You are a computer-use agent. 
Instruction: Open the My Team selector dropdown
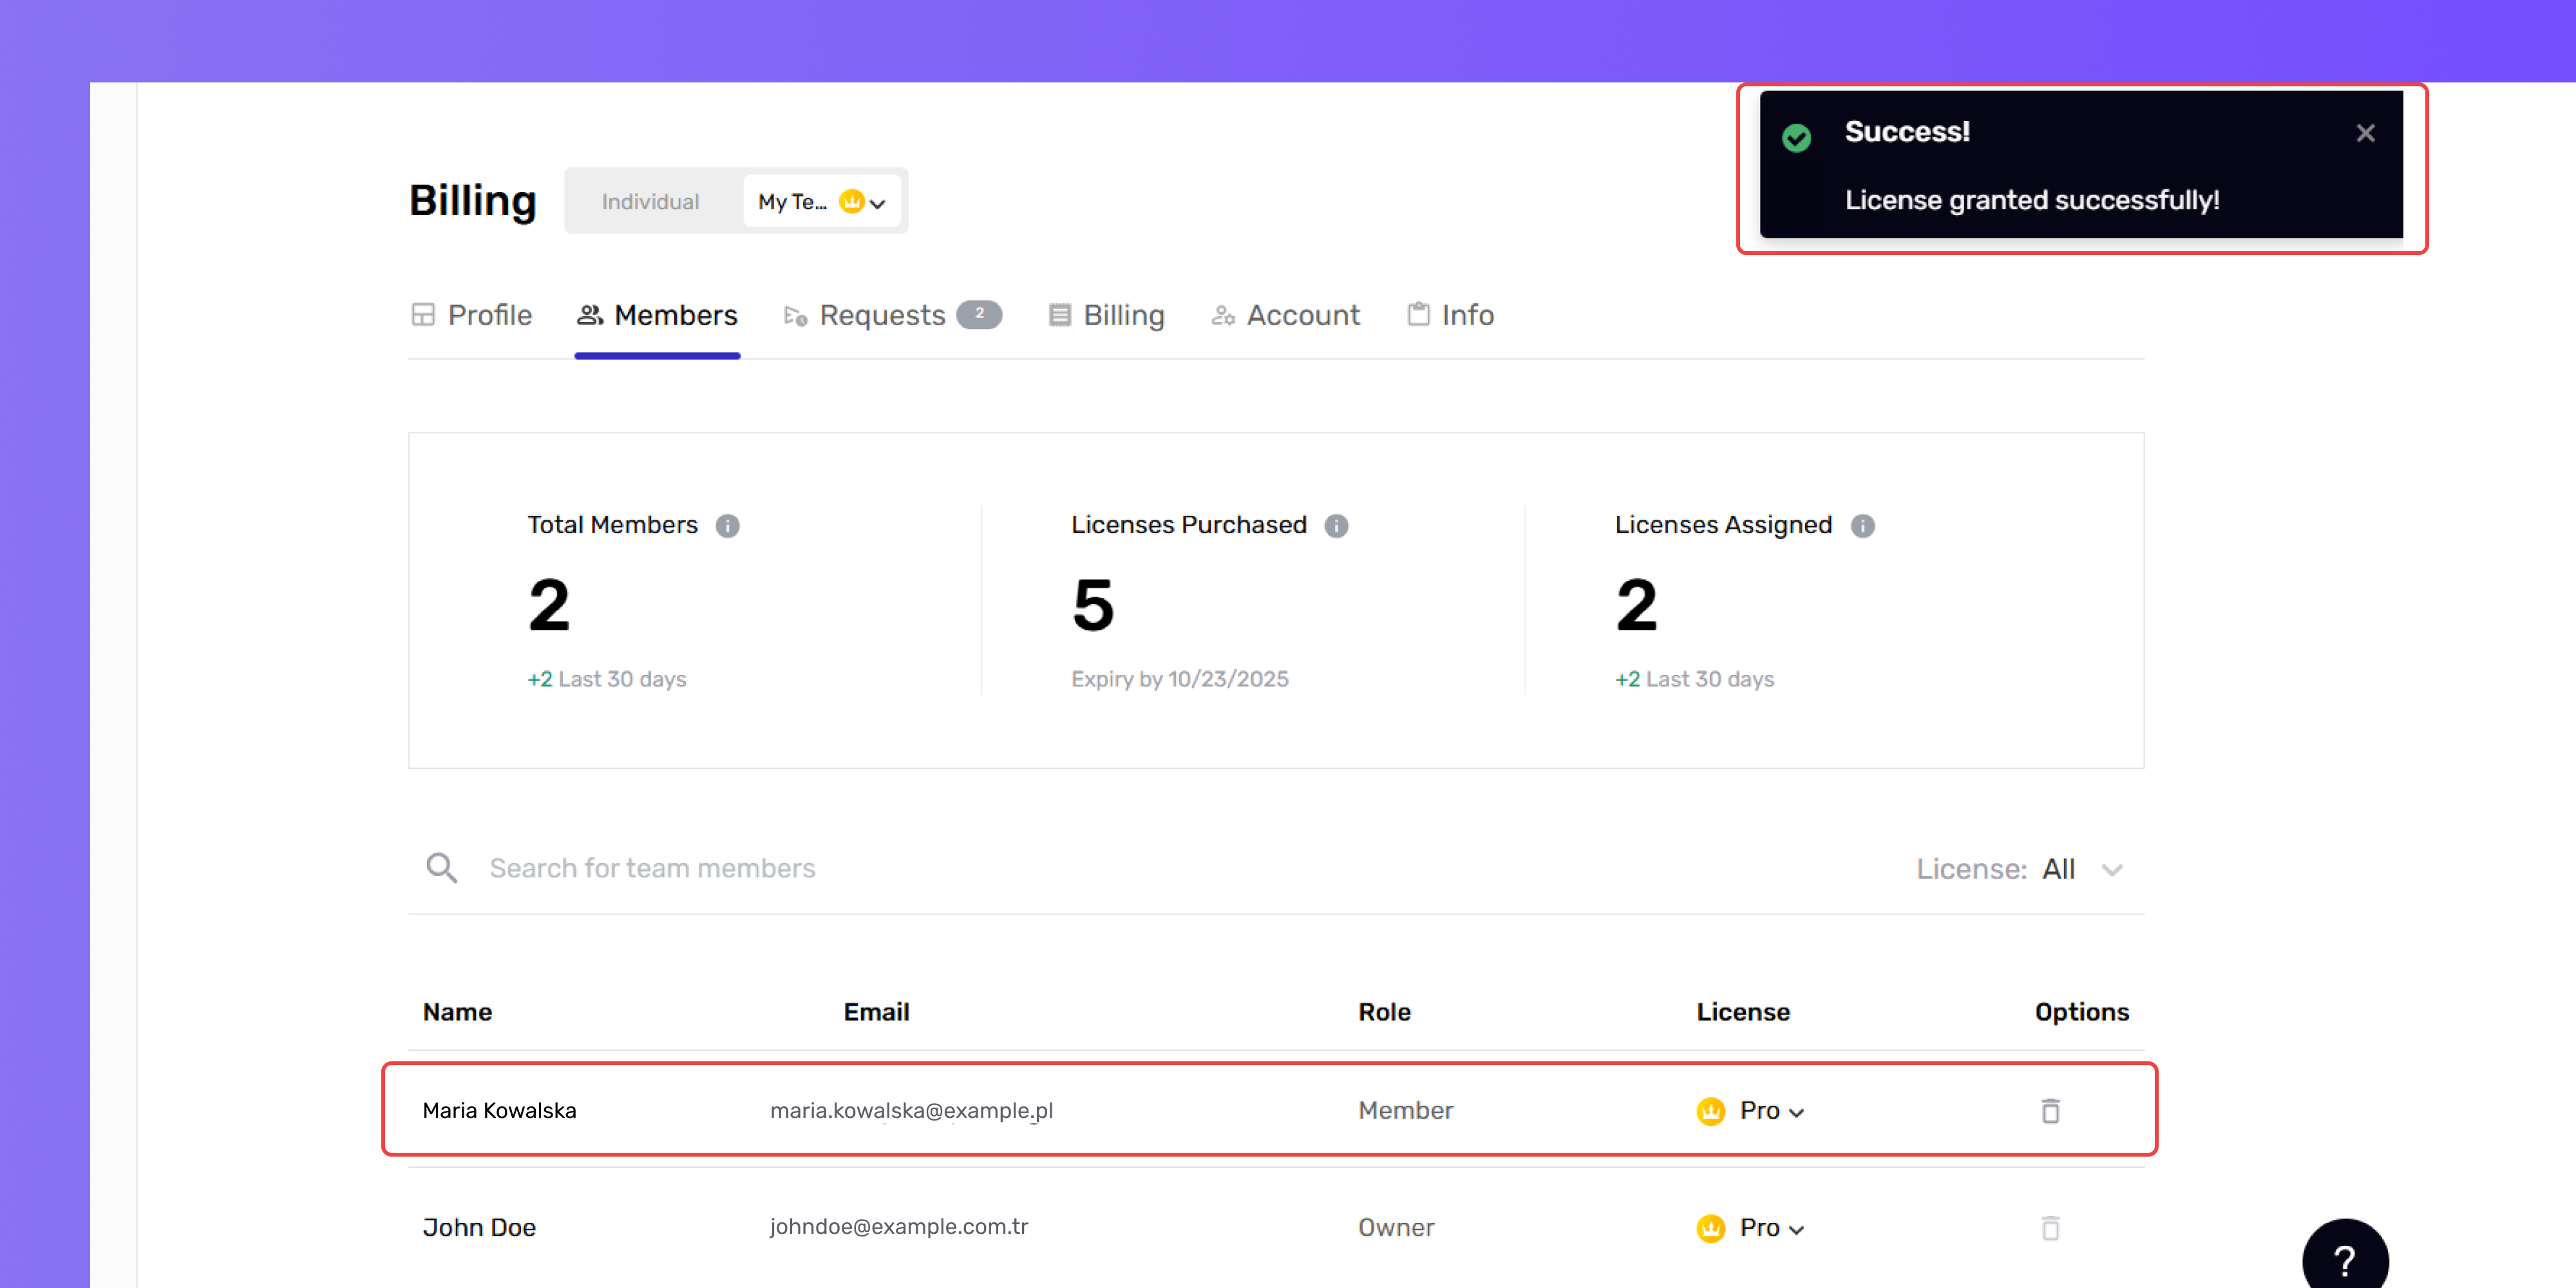coord(821,201)
